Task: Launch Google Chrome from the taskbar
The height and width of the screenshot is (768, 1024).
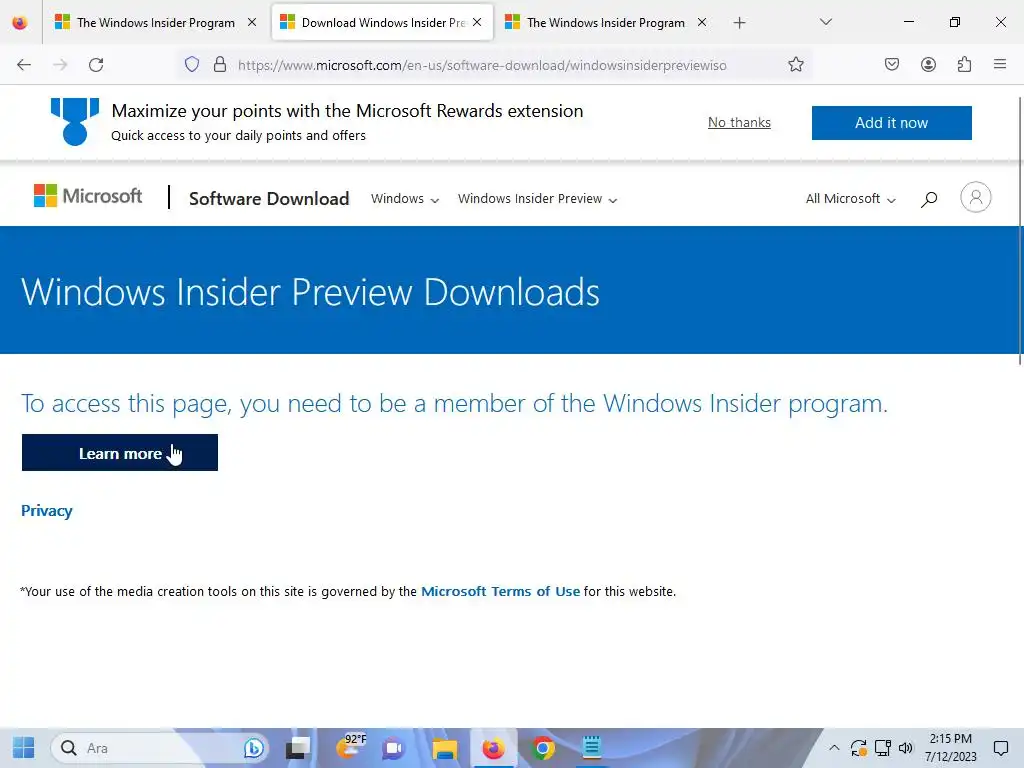Action: [x=543, y=748]
